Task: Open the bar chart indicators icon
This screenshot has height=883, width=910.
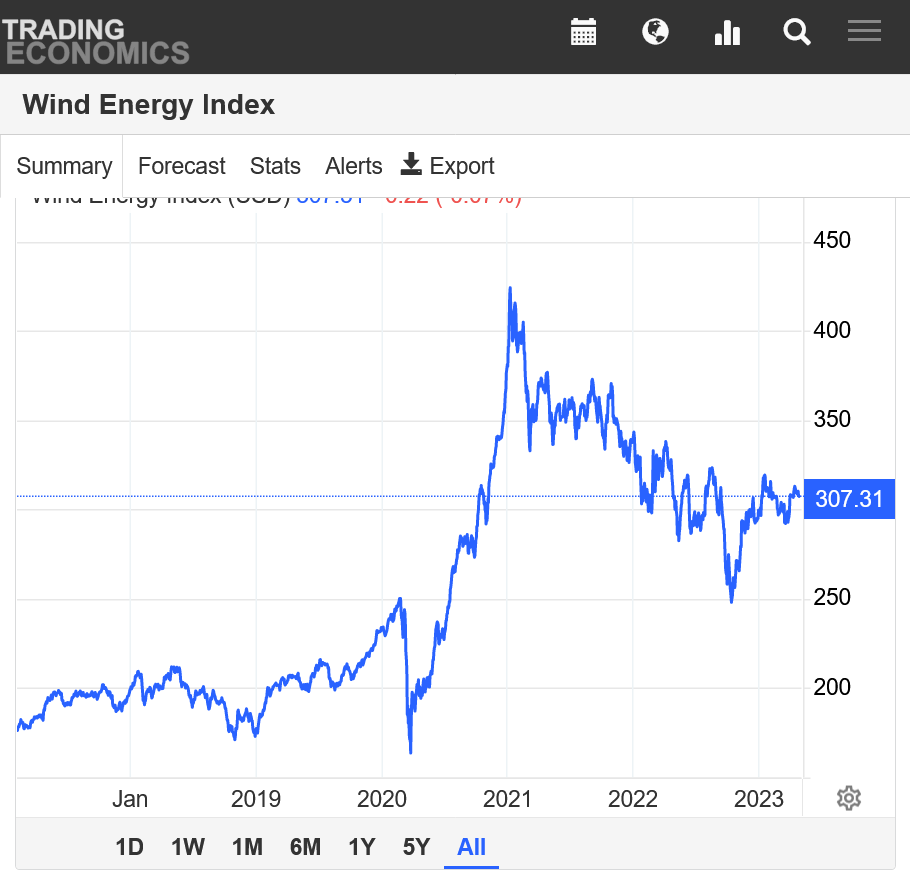Action: [x=727, y=32]
